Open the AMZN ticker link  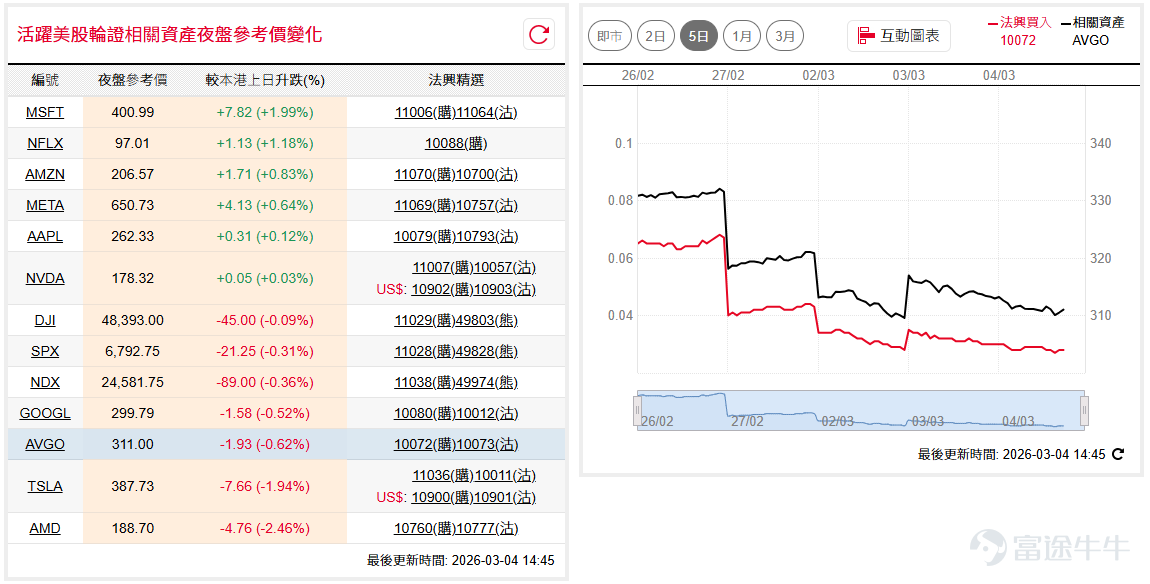pyautogui.click(x=45, y=174)
